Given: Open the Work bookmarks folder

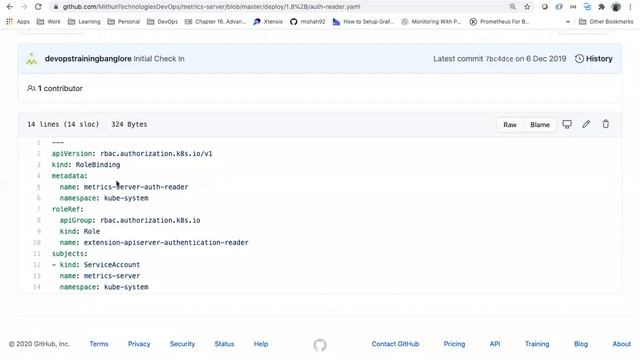Looking at the screenshot, I should point(49,22).
